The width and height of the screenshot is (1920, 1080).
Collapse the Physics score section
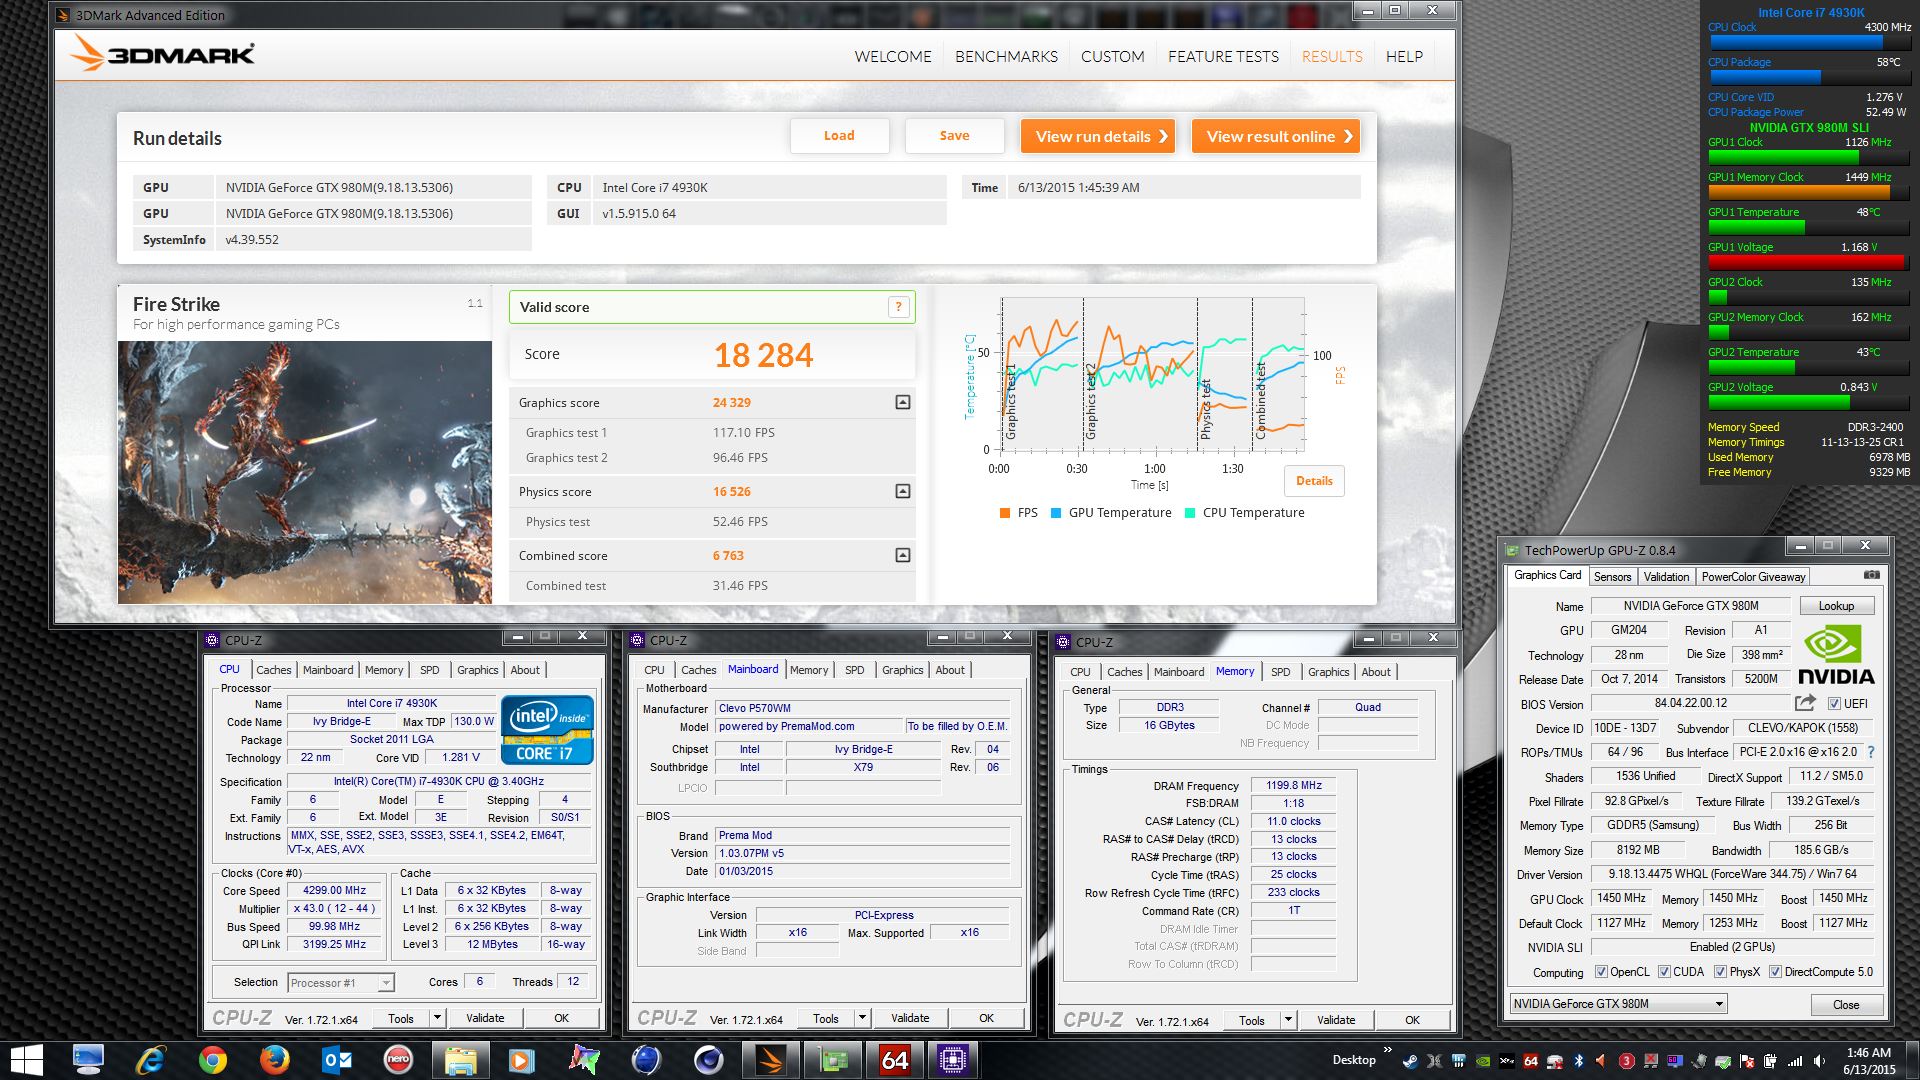(x=902, y=491)
